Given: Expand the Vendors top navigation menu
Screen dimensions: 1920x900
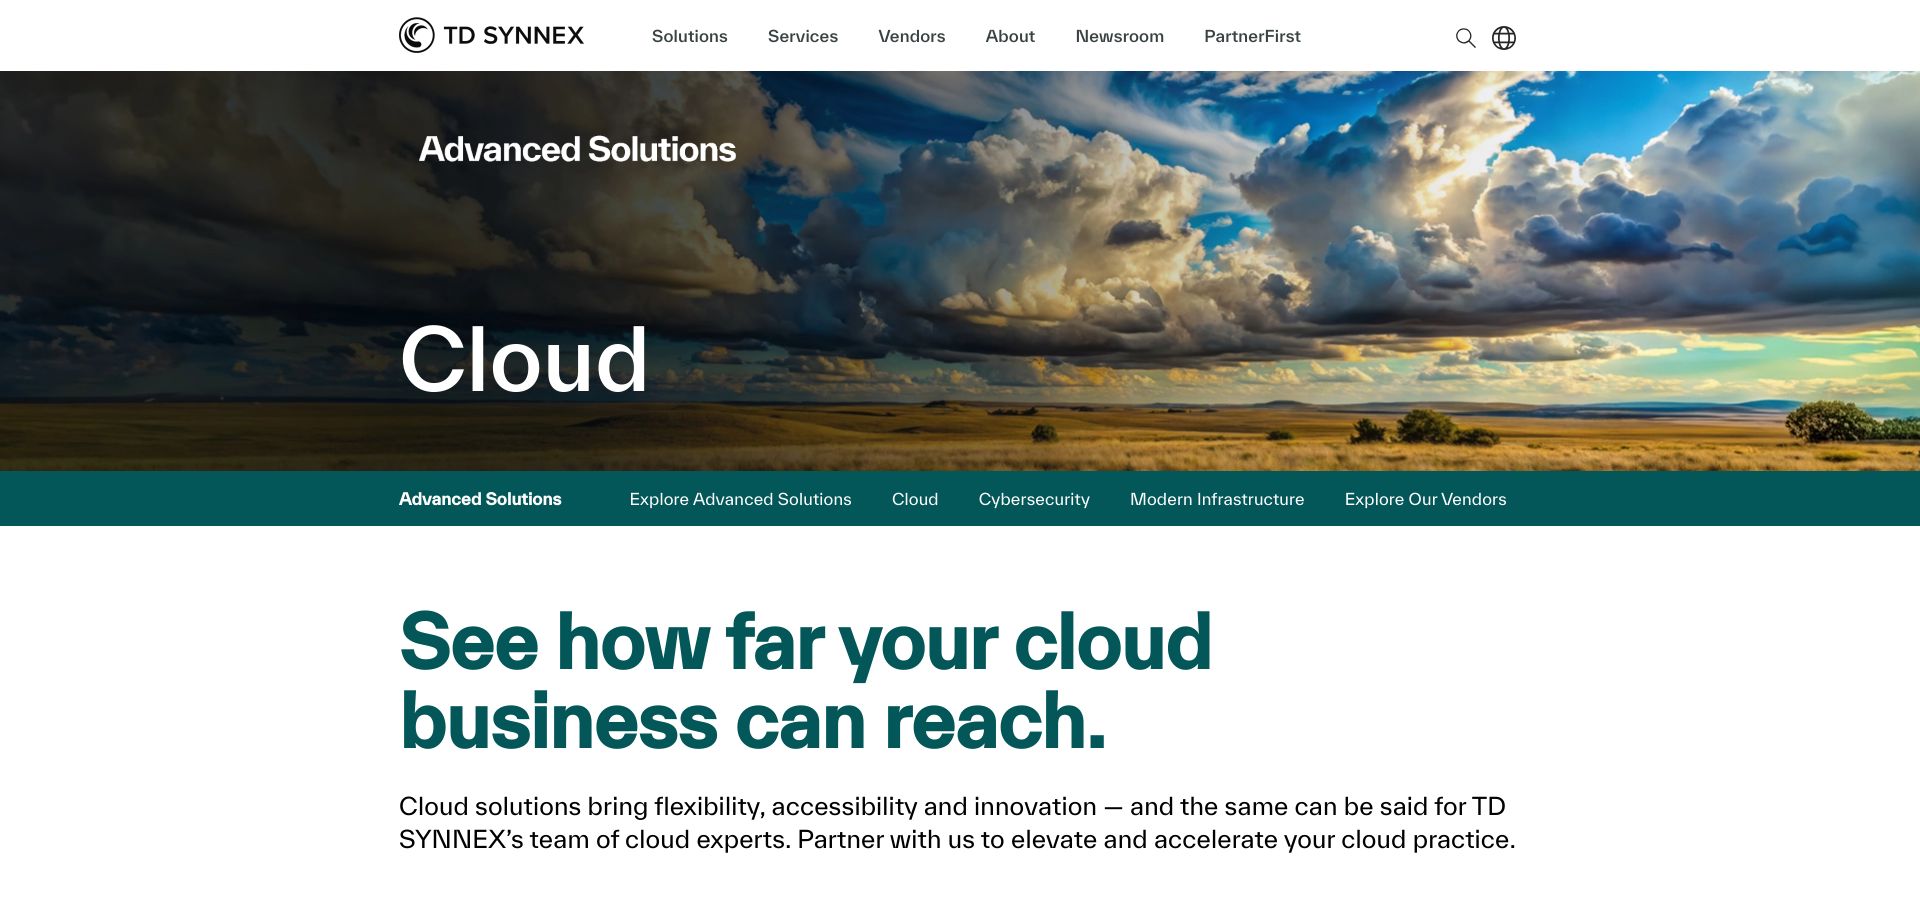Looking at the screenshot, I should [911, 36].
